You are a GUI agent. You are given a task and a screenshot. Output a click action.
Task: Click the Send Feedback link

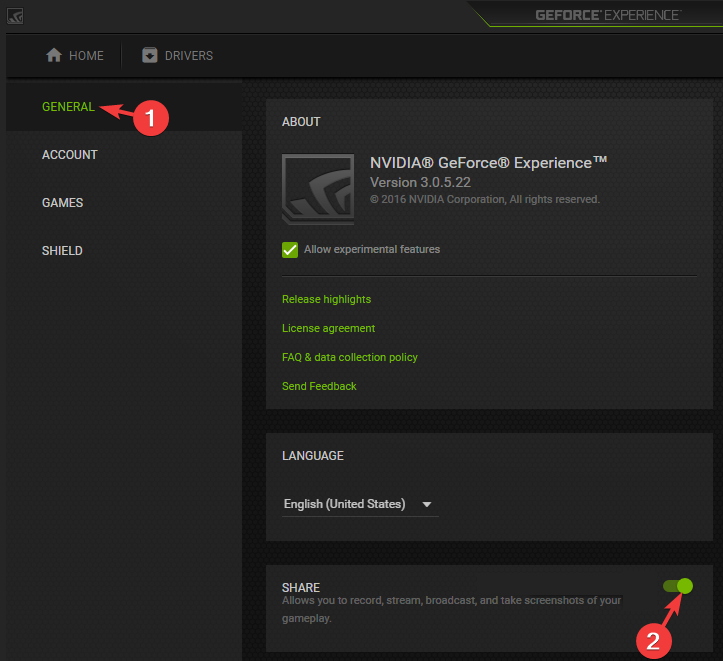[x=319, y=386]
